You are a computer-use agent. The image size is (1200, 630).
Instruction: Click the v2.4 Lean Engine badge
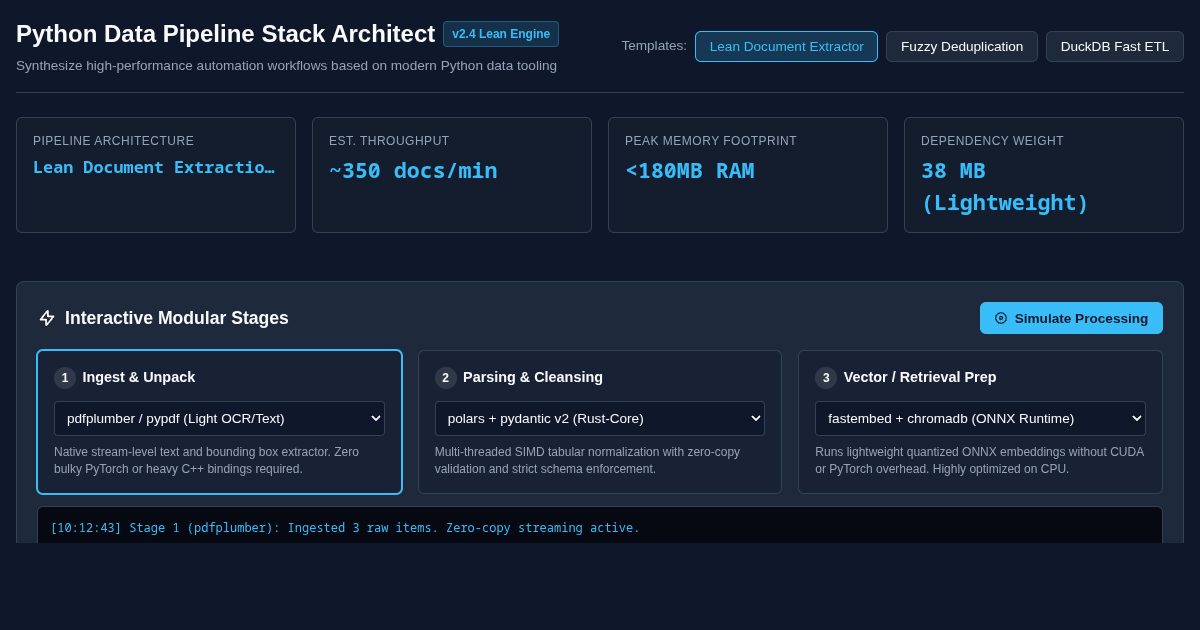[x=501, y=34]
